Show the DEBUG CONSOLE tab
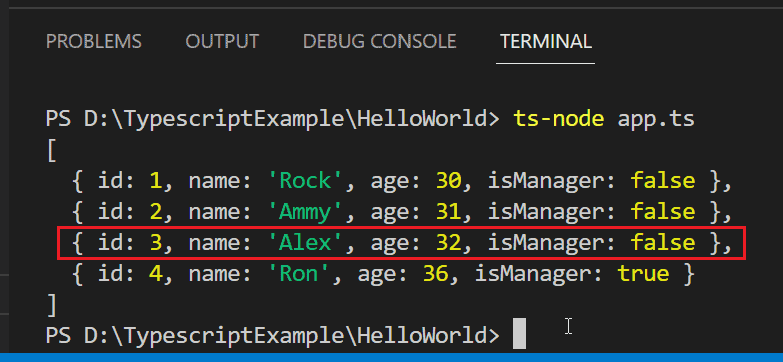 point(380,41)
